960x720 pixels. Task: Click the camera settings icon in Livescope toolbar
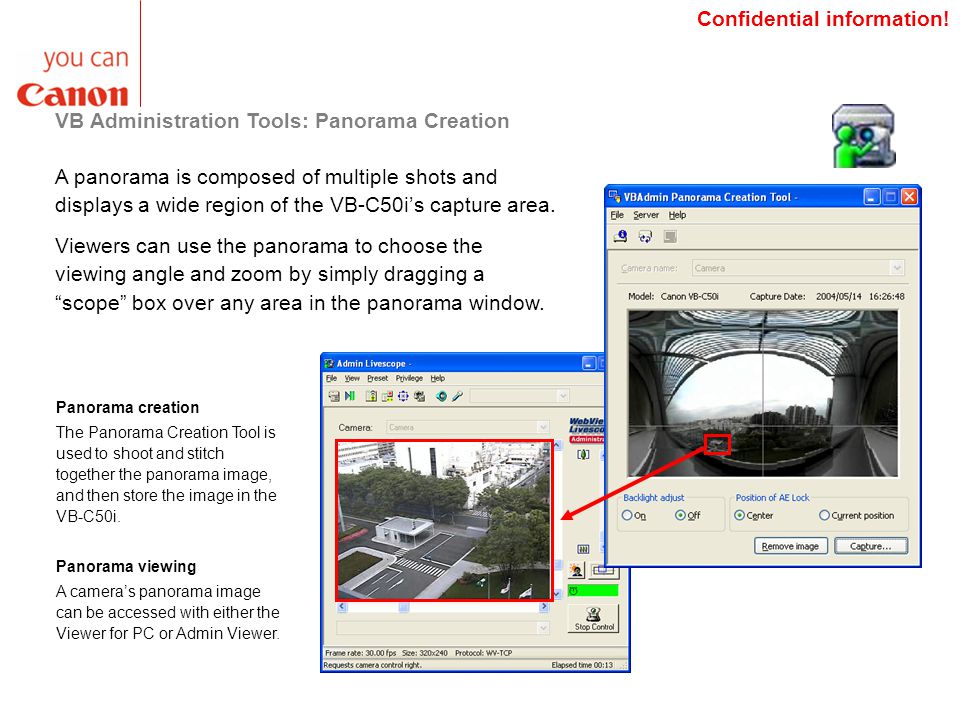(x=419, y=396)
